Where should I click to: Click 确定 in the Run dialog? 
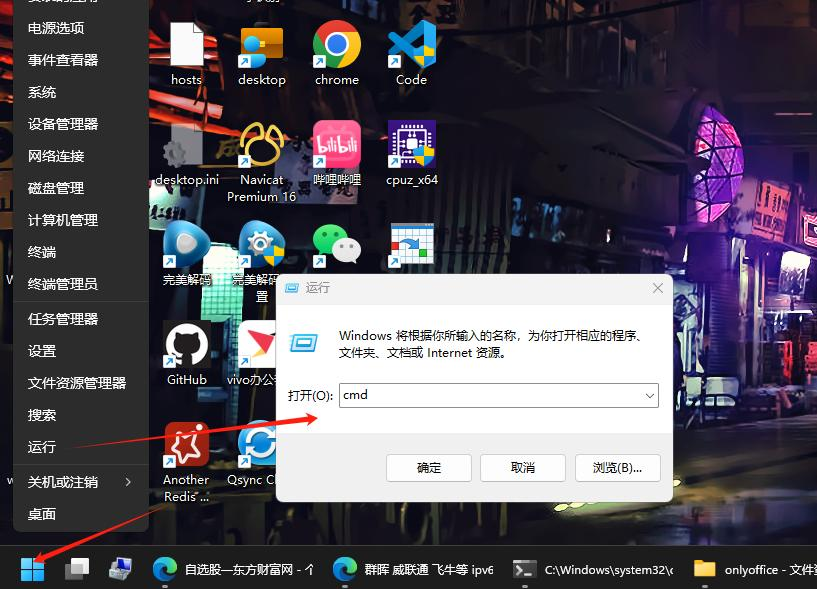click(429, 468)
